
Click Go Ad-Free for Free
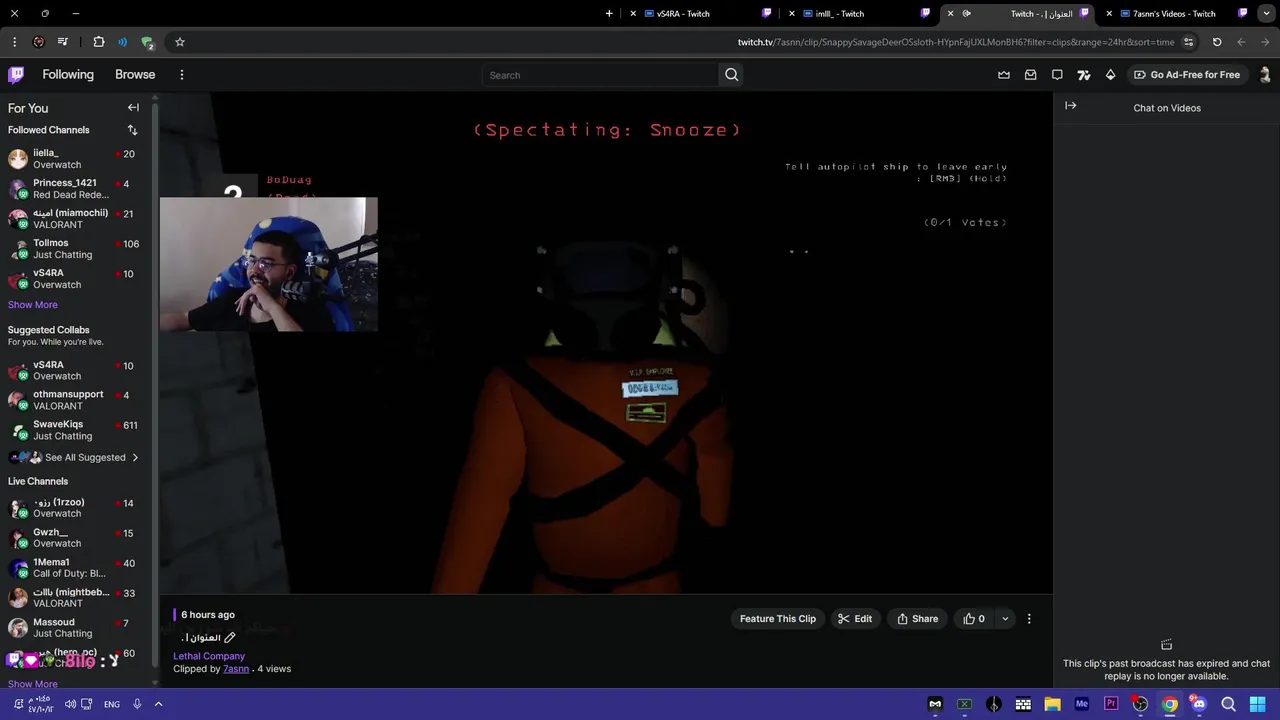coord(1187,75)
